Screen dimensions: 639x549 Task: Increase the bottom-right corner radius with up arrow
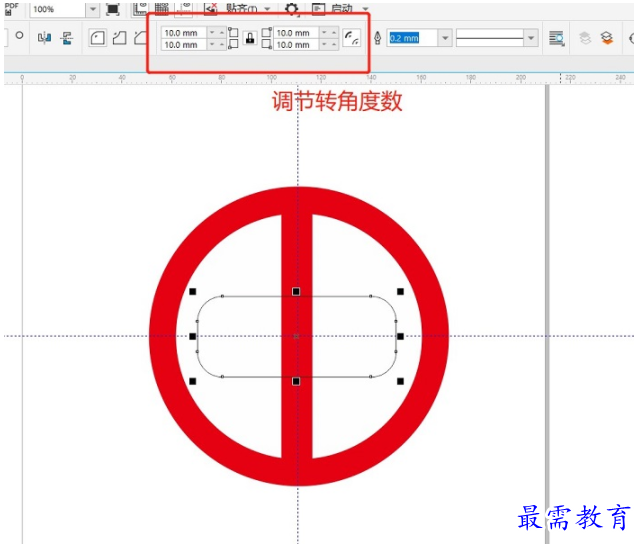point(334,44)
